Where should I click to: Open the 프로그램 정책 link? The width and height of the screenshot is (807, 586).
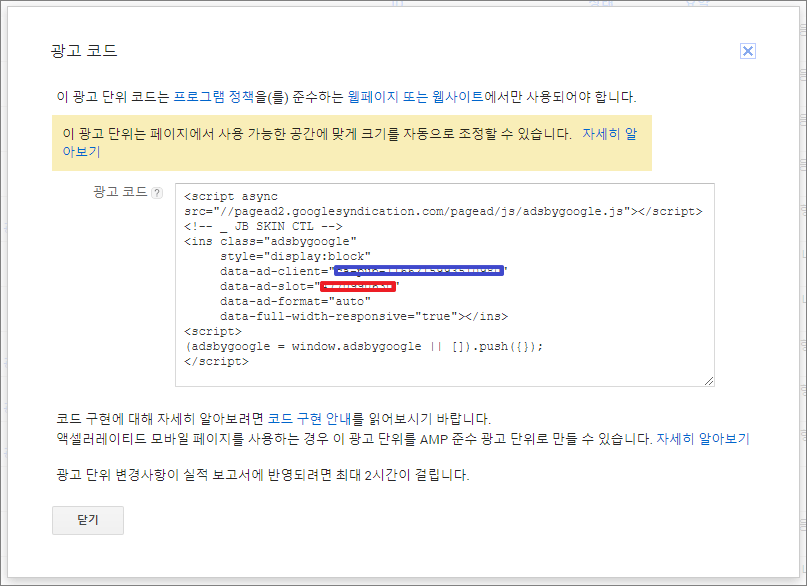pos(214,97)
